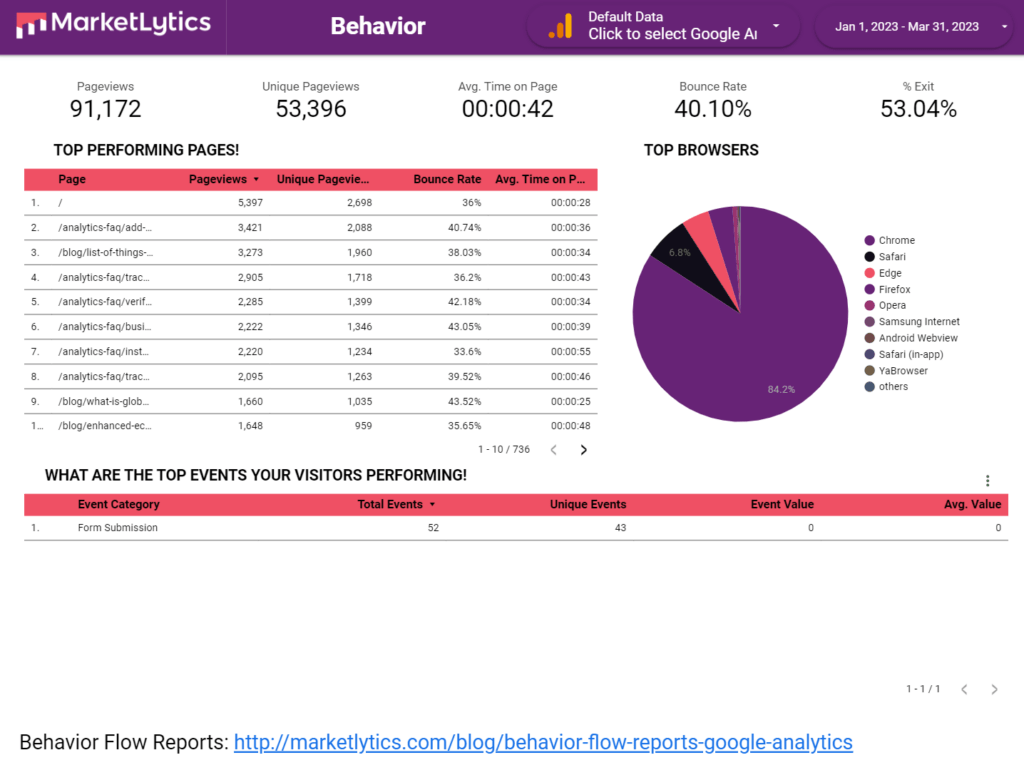Click previous page arrow in events table
The height and width of the screenshot is (765, 1024).
click(x=964, y=689)
